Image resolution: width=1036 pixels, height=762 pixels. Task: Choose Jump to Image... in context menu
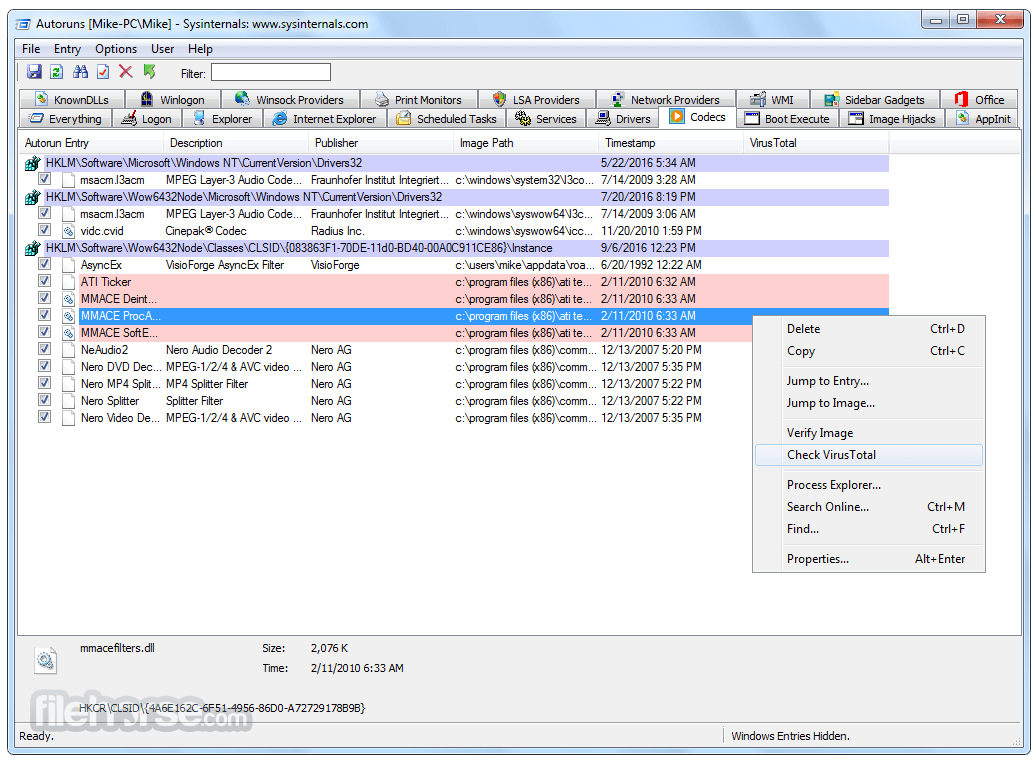coord(868,403)
